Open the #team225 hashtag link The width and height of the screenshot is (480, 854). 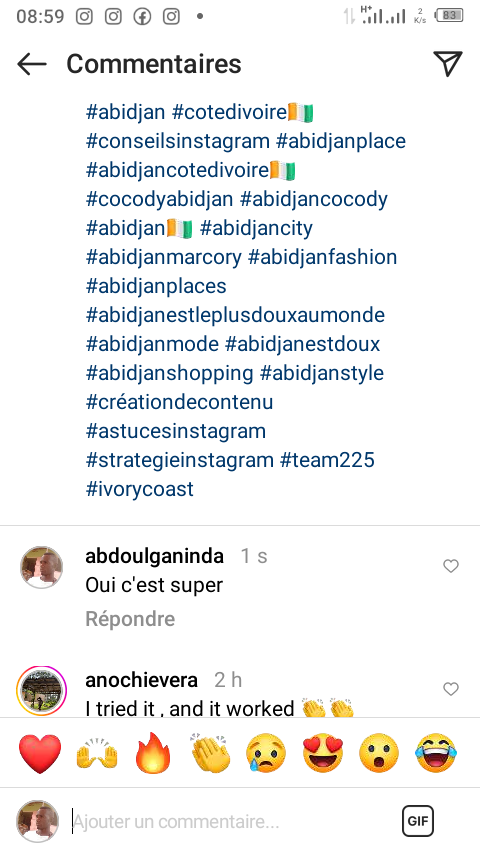(327, 460)
